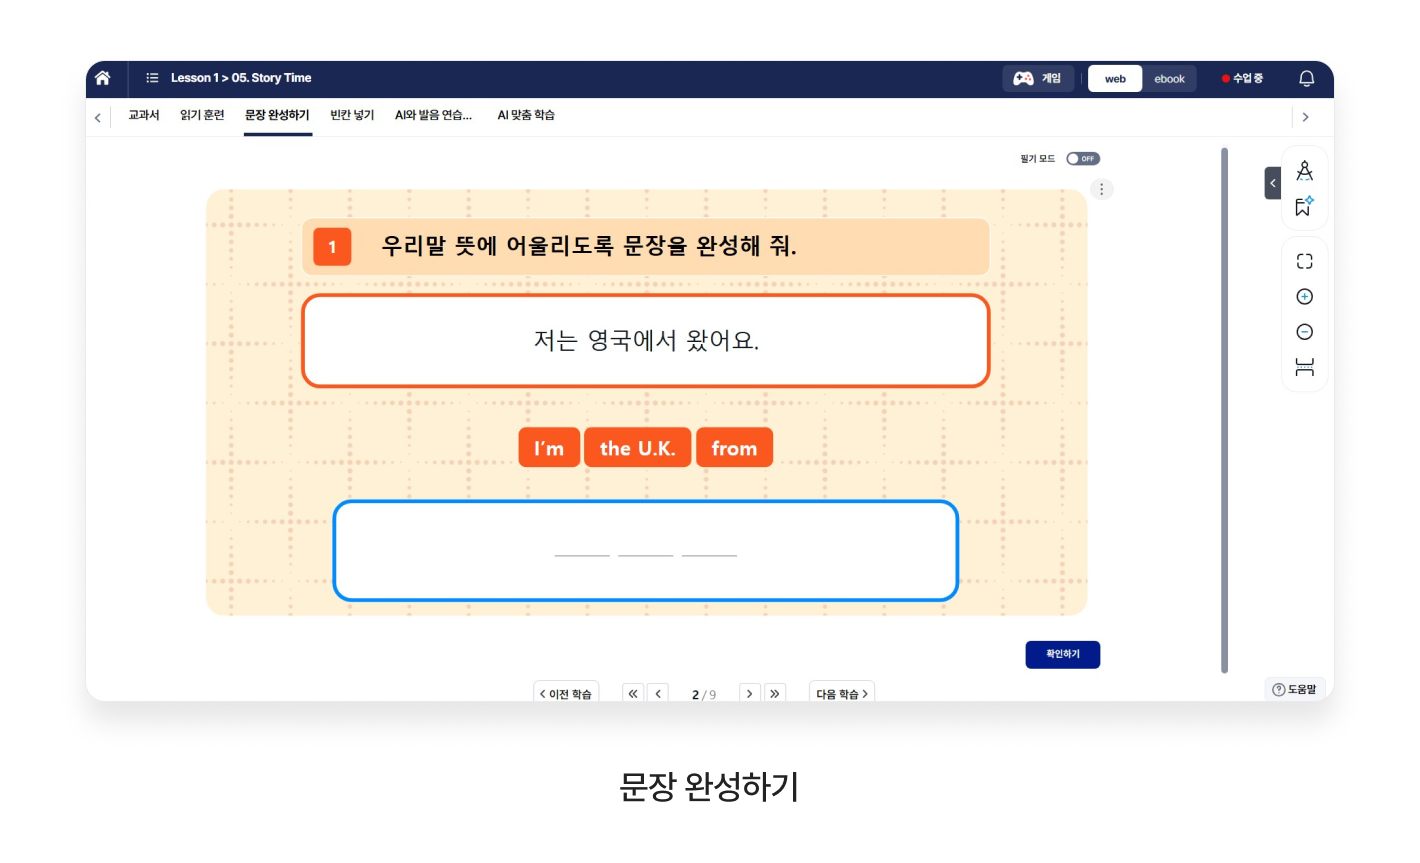Open the 게임 button

tap(1038, 79)
